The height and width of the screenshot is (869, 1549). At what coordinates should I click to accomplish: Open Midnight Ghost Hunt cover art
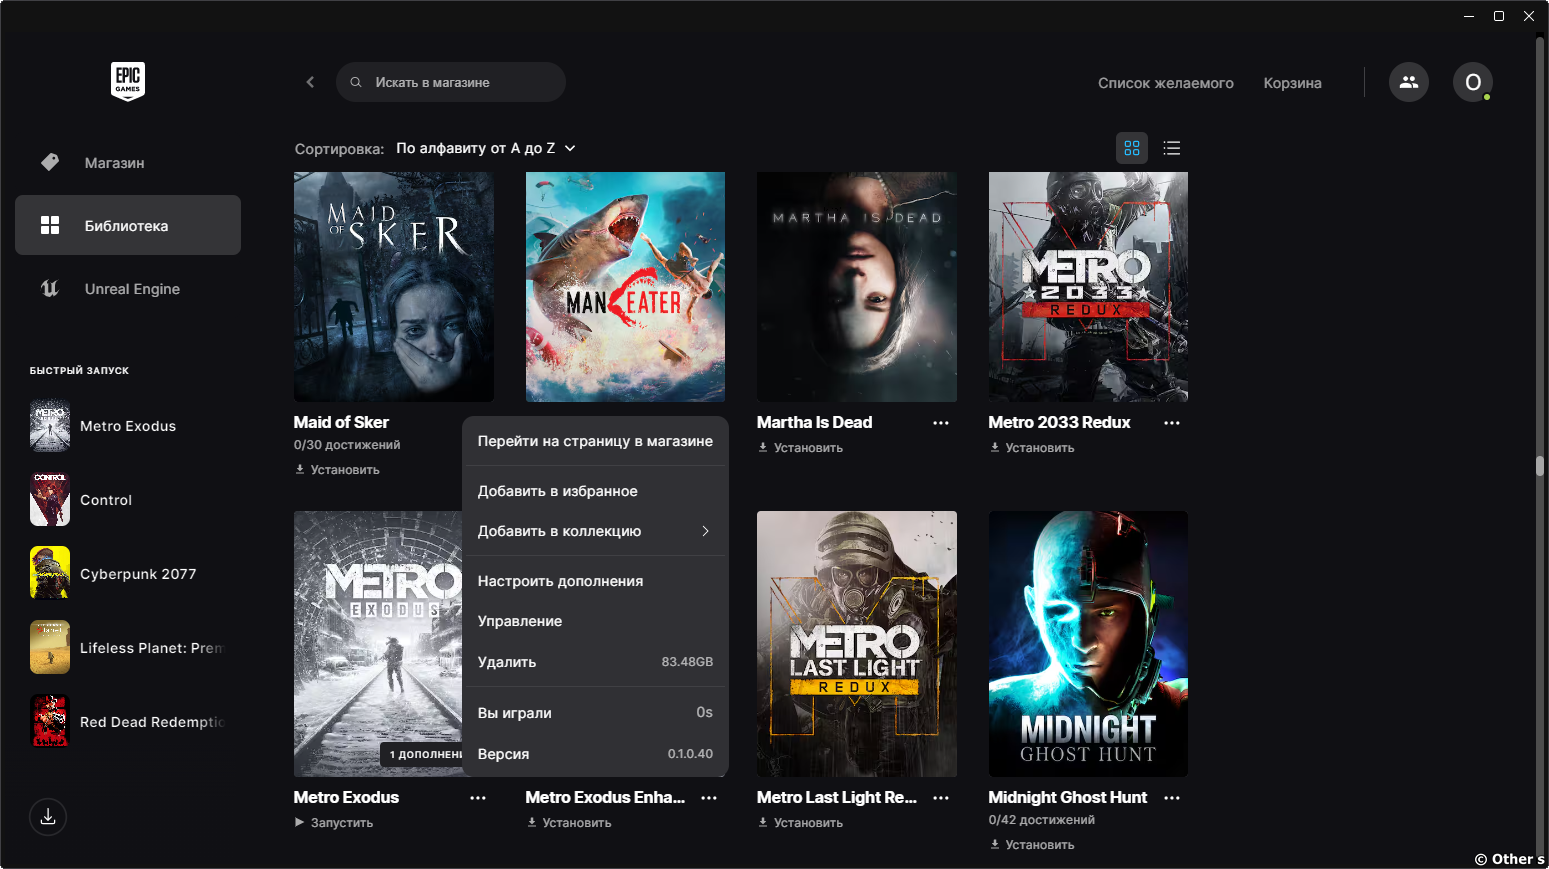point(1088,644)
